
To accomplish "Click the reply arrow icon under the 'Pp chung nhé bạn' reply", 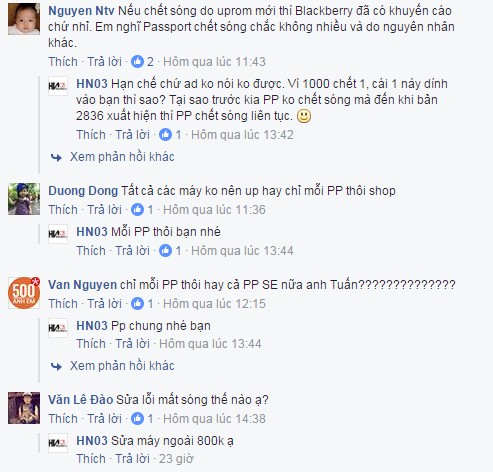I will 56,366.
